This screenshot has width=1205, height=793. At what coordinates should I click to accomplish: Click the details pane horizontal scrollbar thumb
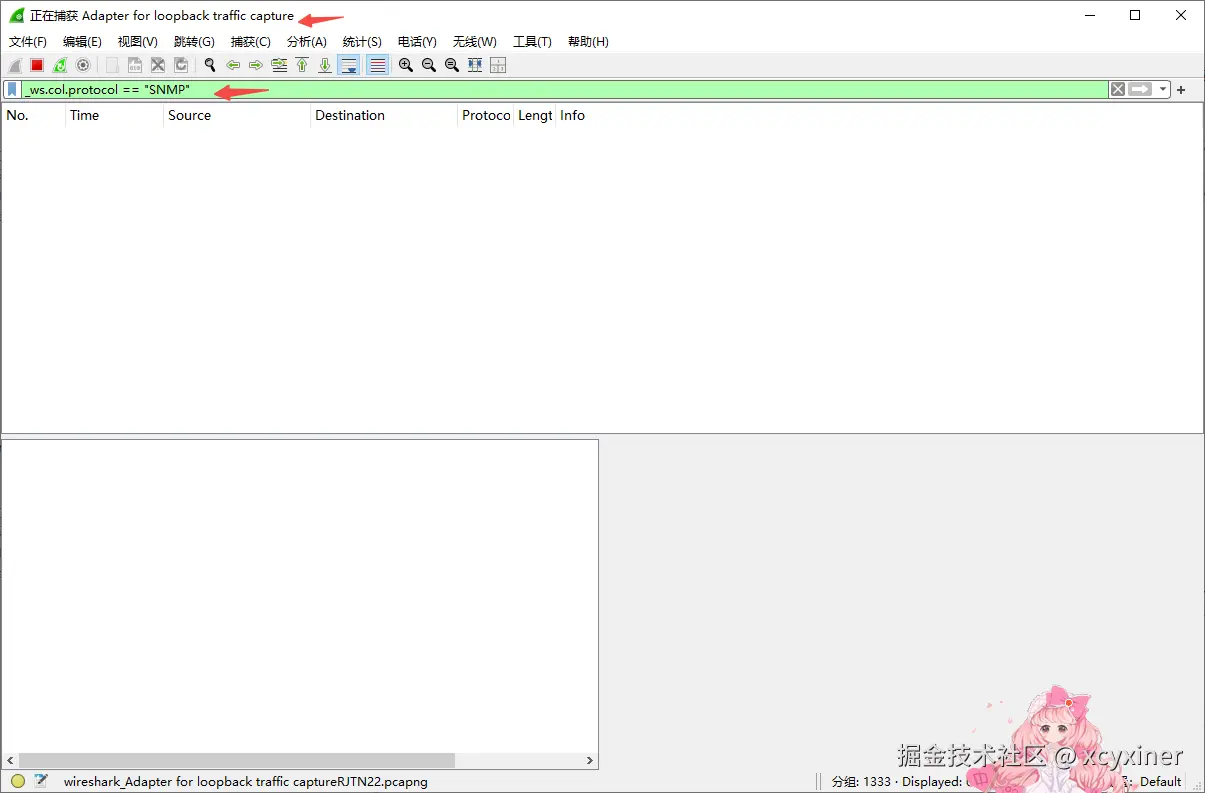pyautogui.click(x=236, y=760)
